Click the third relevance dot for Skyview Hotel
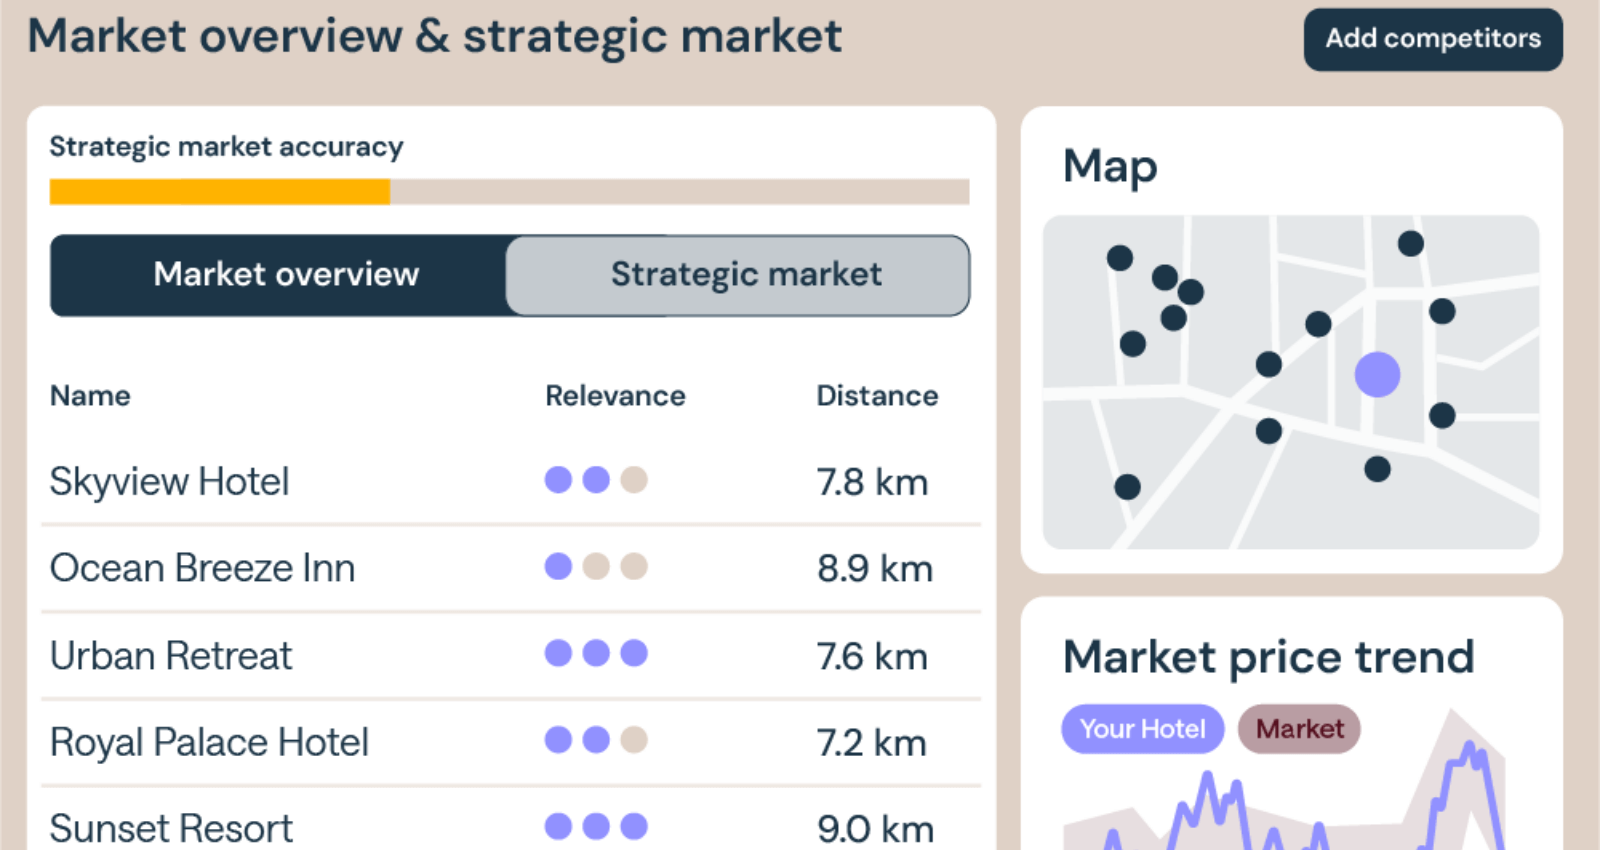1600x850 pixels. 634,480
